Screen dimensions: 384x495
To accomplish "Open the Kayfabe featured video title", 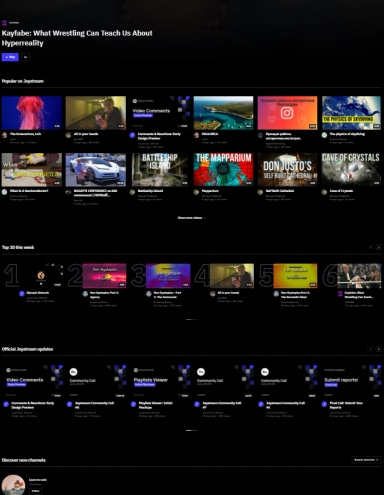I will click(x=77, y=38).
